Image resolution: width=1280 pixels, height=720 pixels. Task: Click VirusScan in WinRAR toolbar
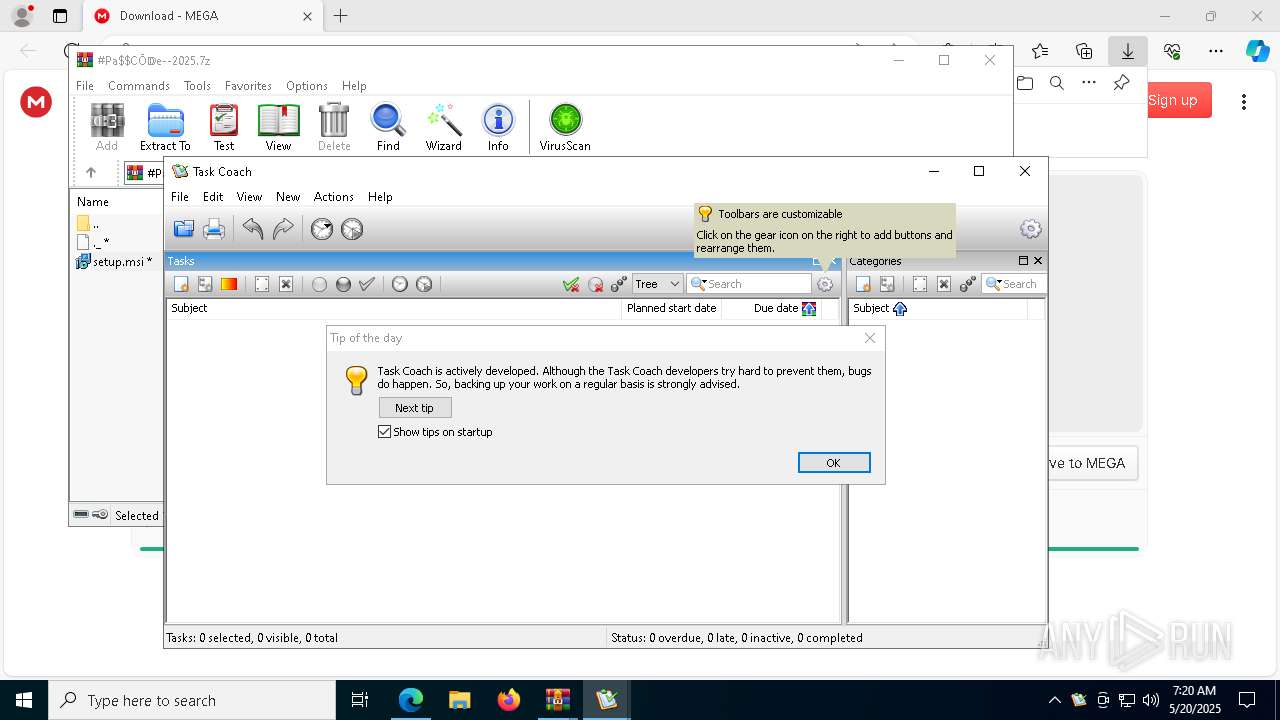[565, 127]
